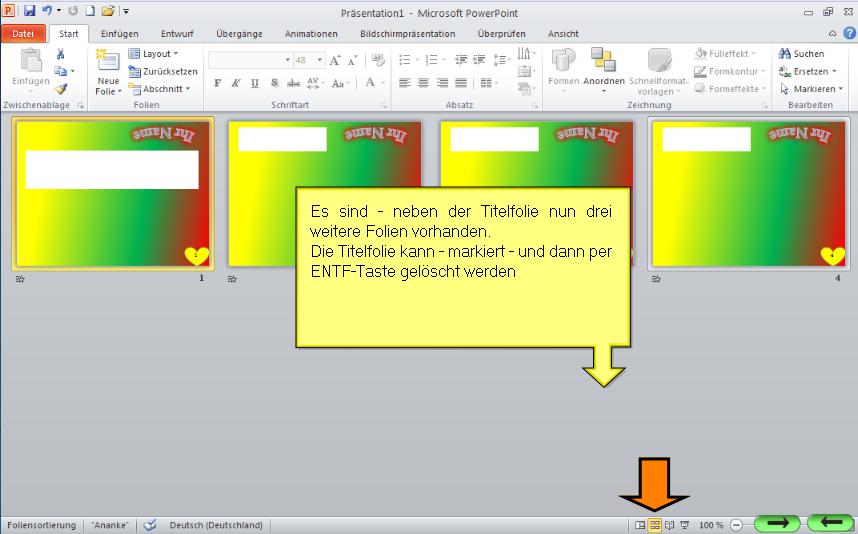
Task: Click the Save icon in quick access toolbar
Action: [x=29, y=11]
